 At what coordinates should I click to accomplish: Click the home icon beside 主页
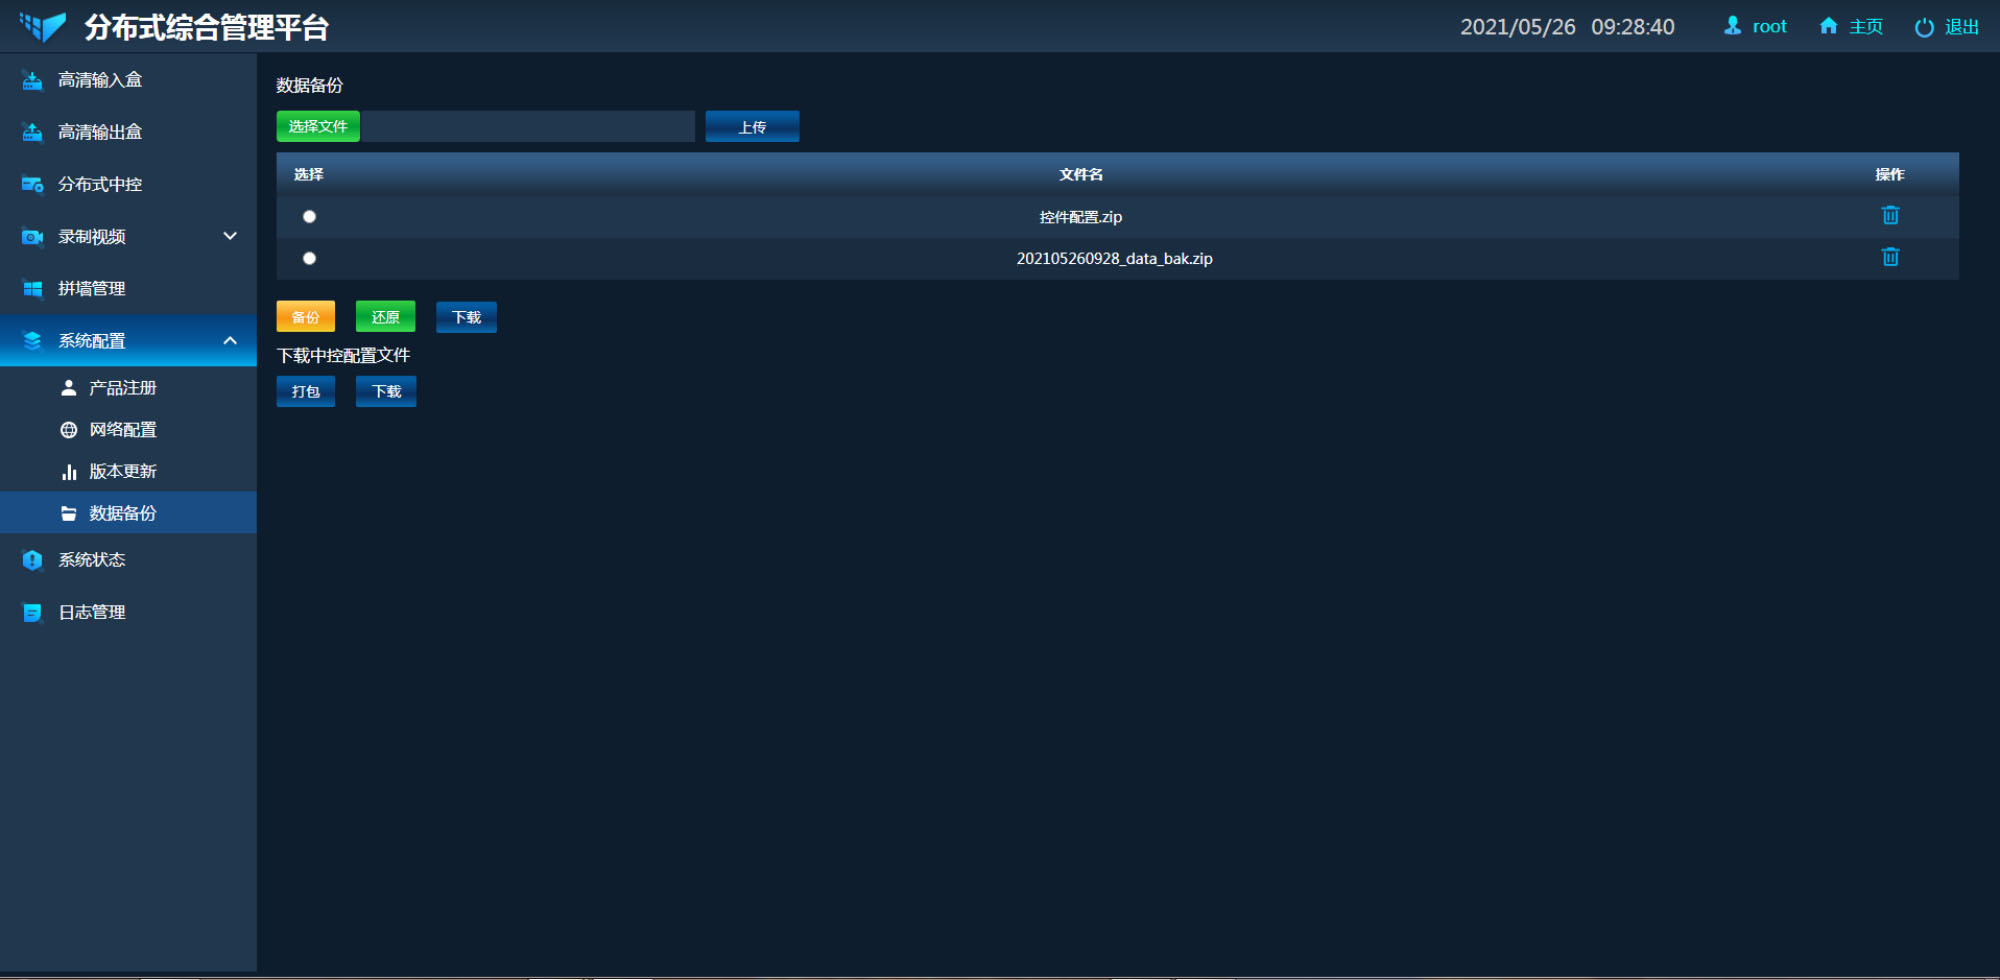coord(1828,26)
